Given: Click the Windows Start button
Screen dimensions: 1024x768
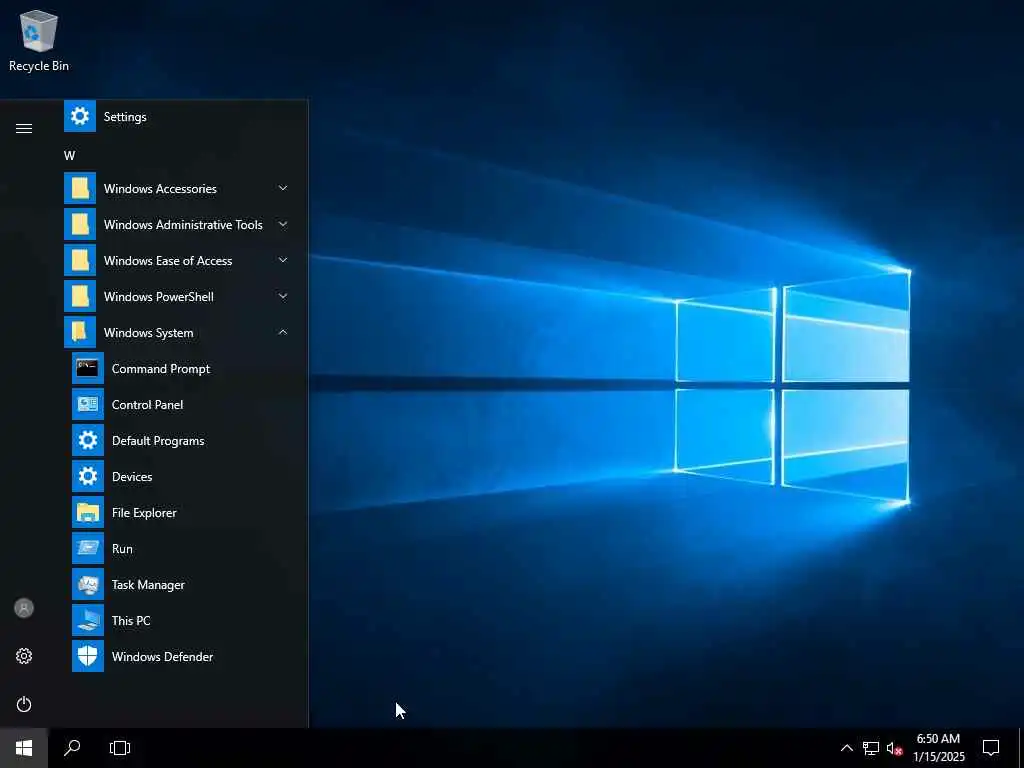Looking at the screenshot, I should (x=24, y=748).
